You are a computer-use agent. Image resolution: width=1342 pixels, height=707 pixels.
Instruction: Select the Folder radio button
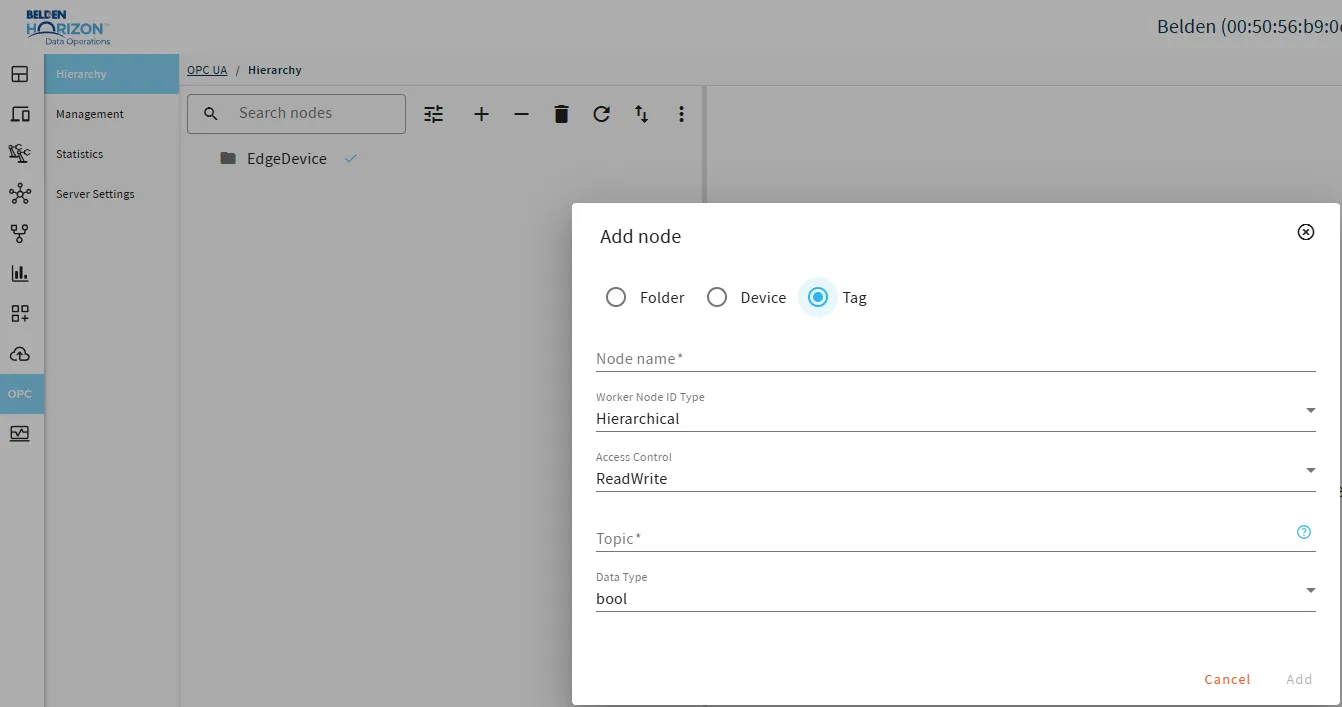point(616,297)
